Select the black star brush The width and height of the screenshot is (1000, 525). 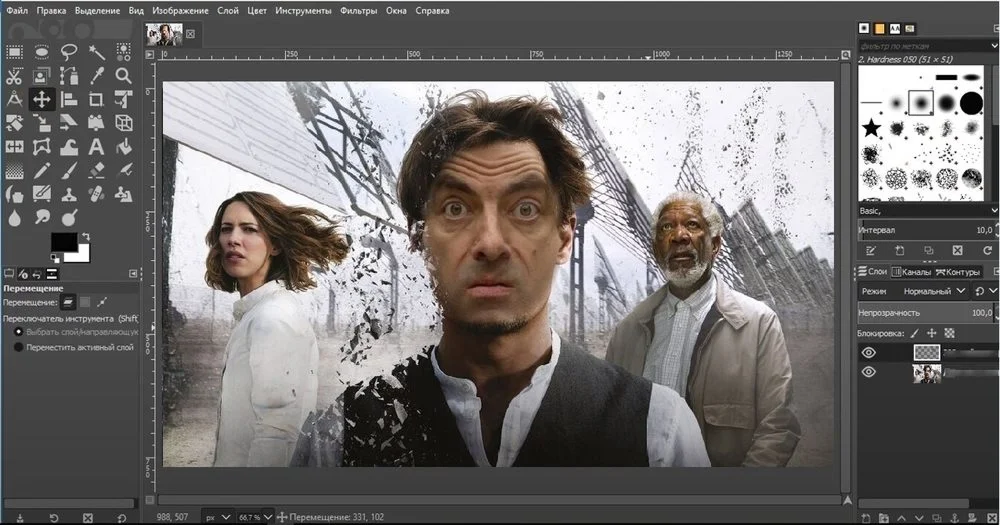click(871, 128)
